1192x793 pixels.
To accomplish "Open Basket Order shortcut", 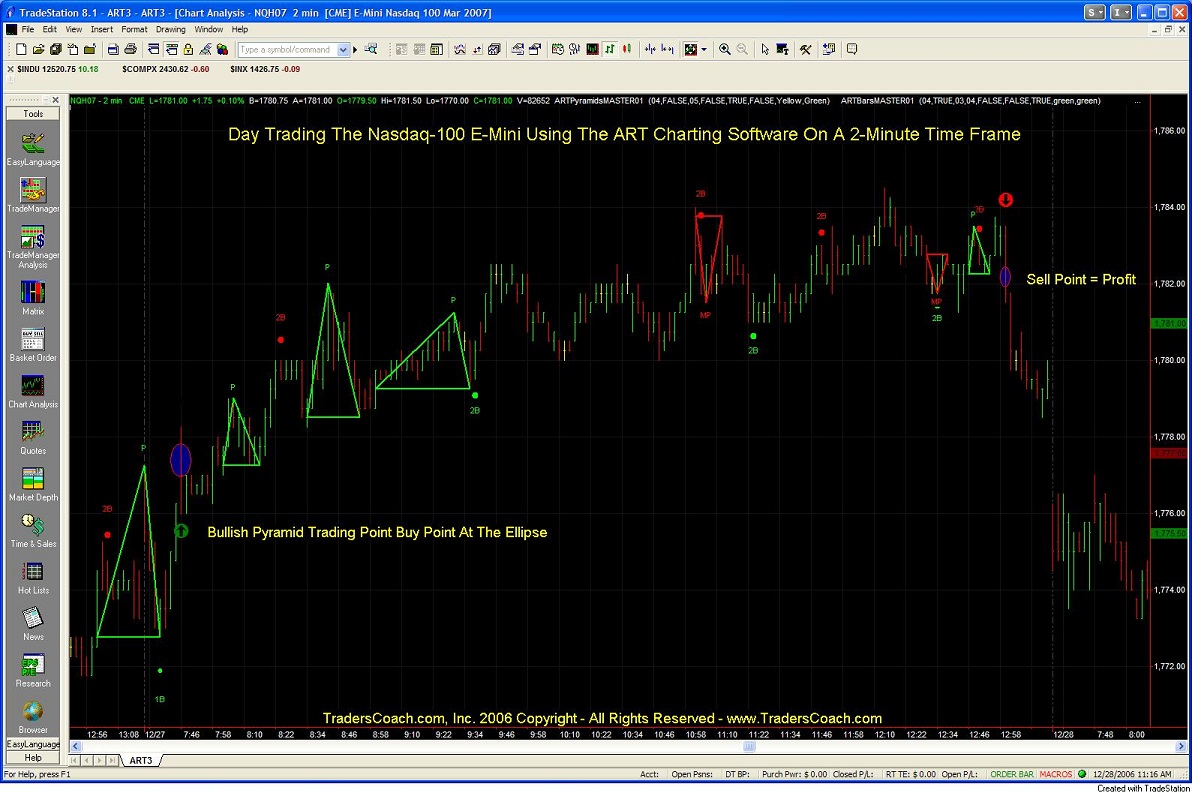I will coord(33,344).
